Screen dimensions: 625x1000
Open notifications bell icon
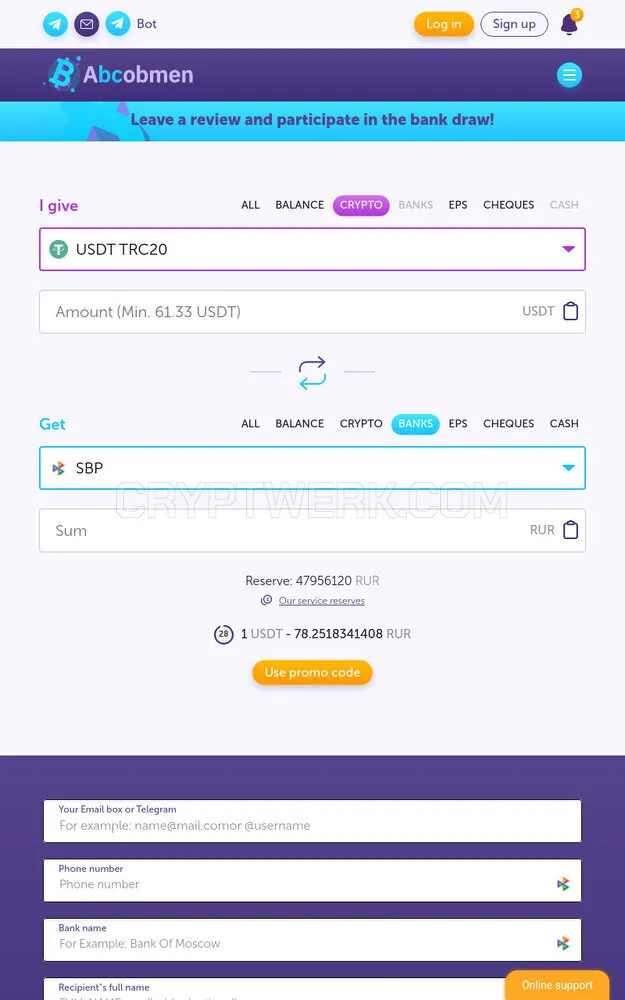pos(569,24)
